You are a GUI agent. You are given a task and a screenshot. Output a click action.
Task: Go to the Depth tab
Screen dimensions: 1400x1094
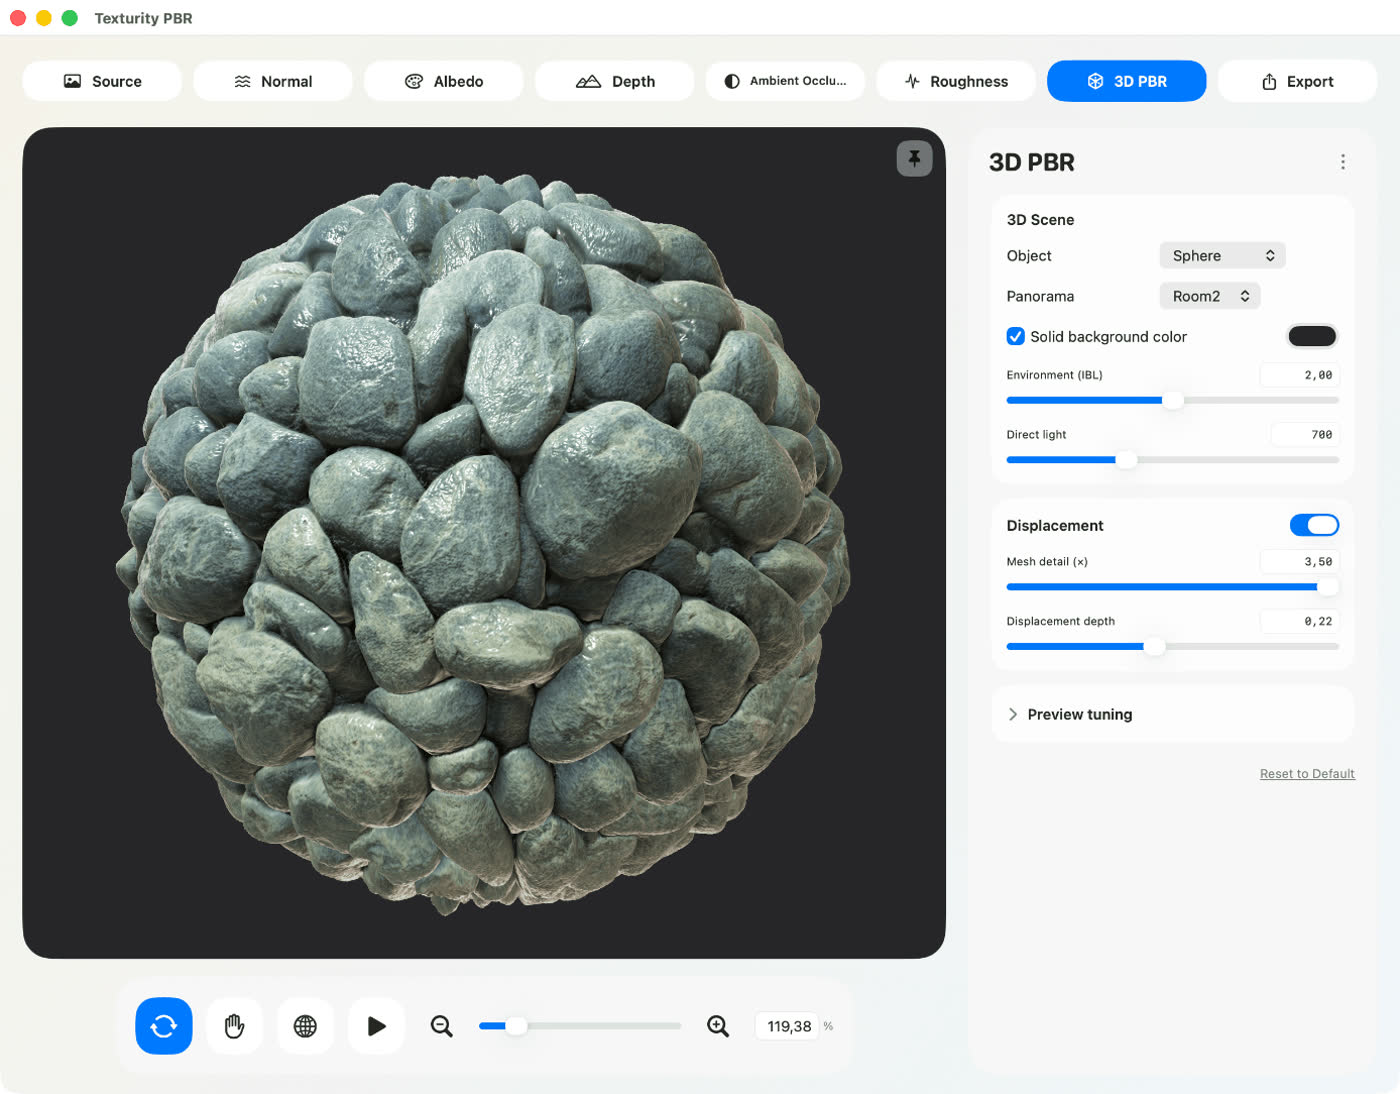[615, 81]
